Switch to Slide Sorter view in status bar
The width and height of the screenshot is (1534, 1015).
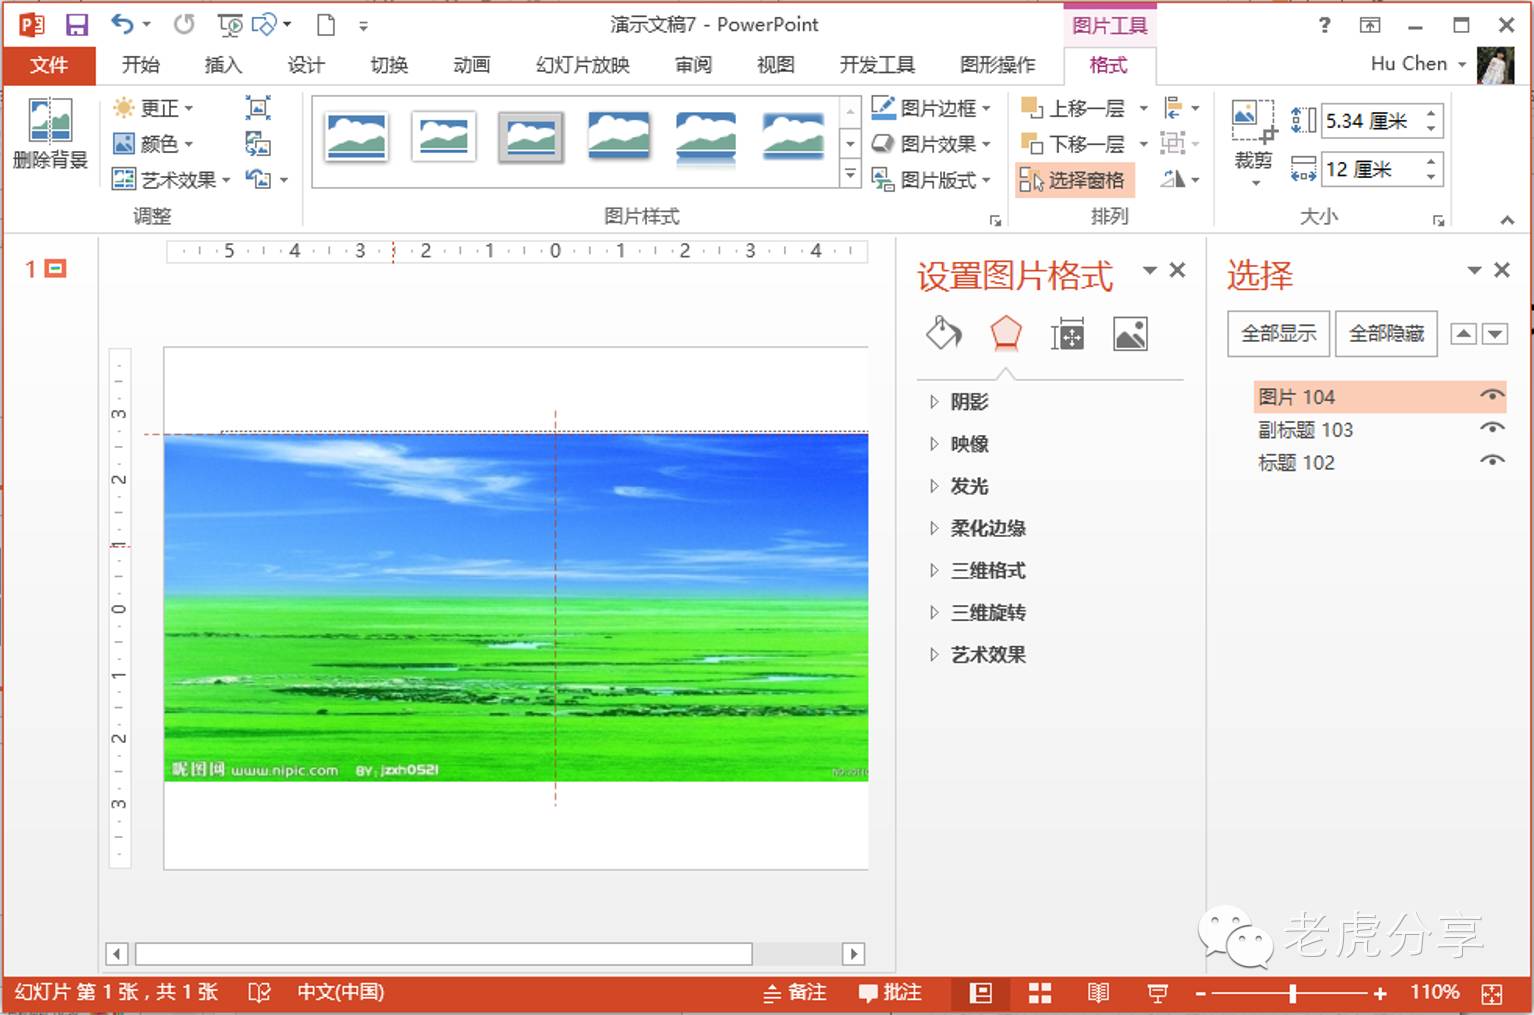point(1040,993)
